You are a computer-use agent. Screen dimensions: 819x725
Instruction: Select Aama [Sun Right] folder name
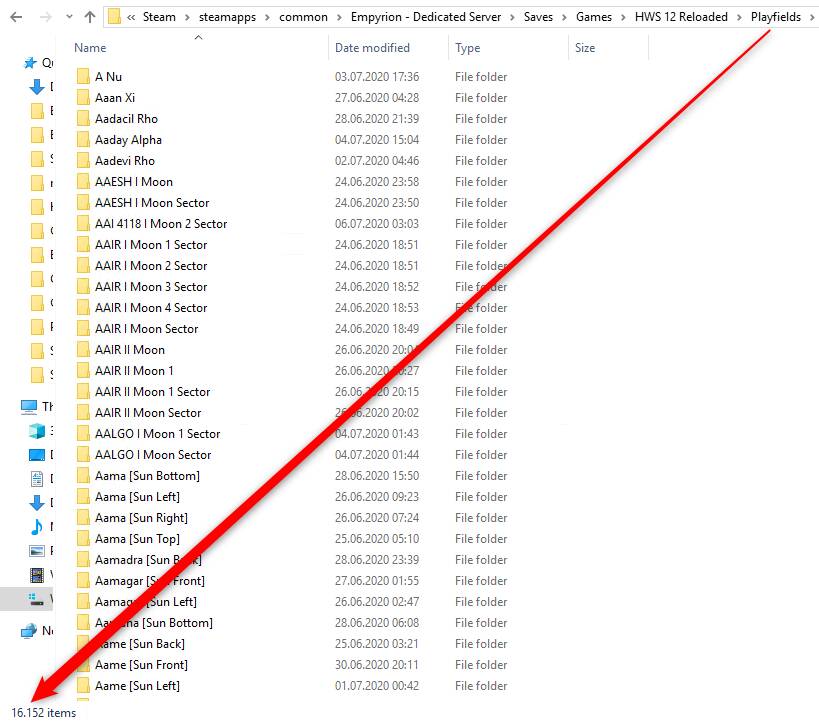pos(142,518)
